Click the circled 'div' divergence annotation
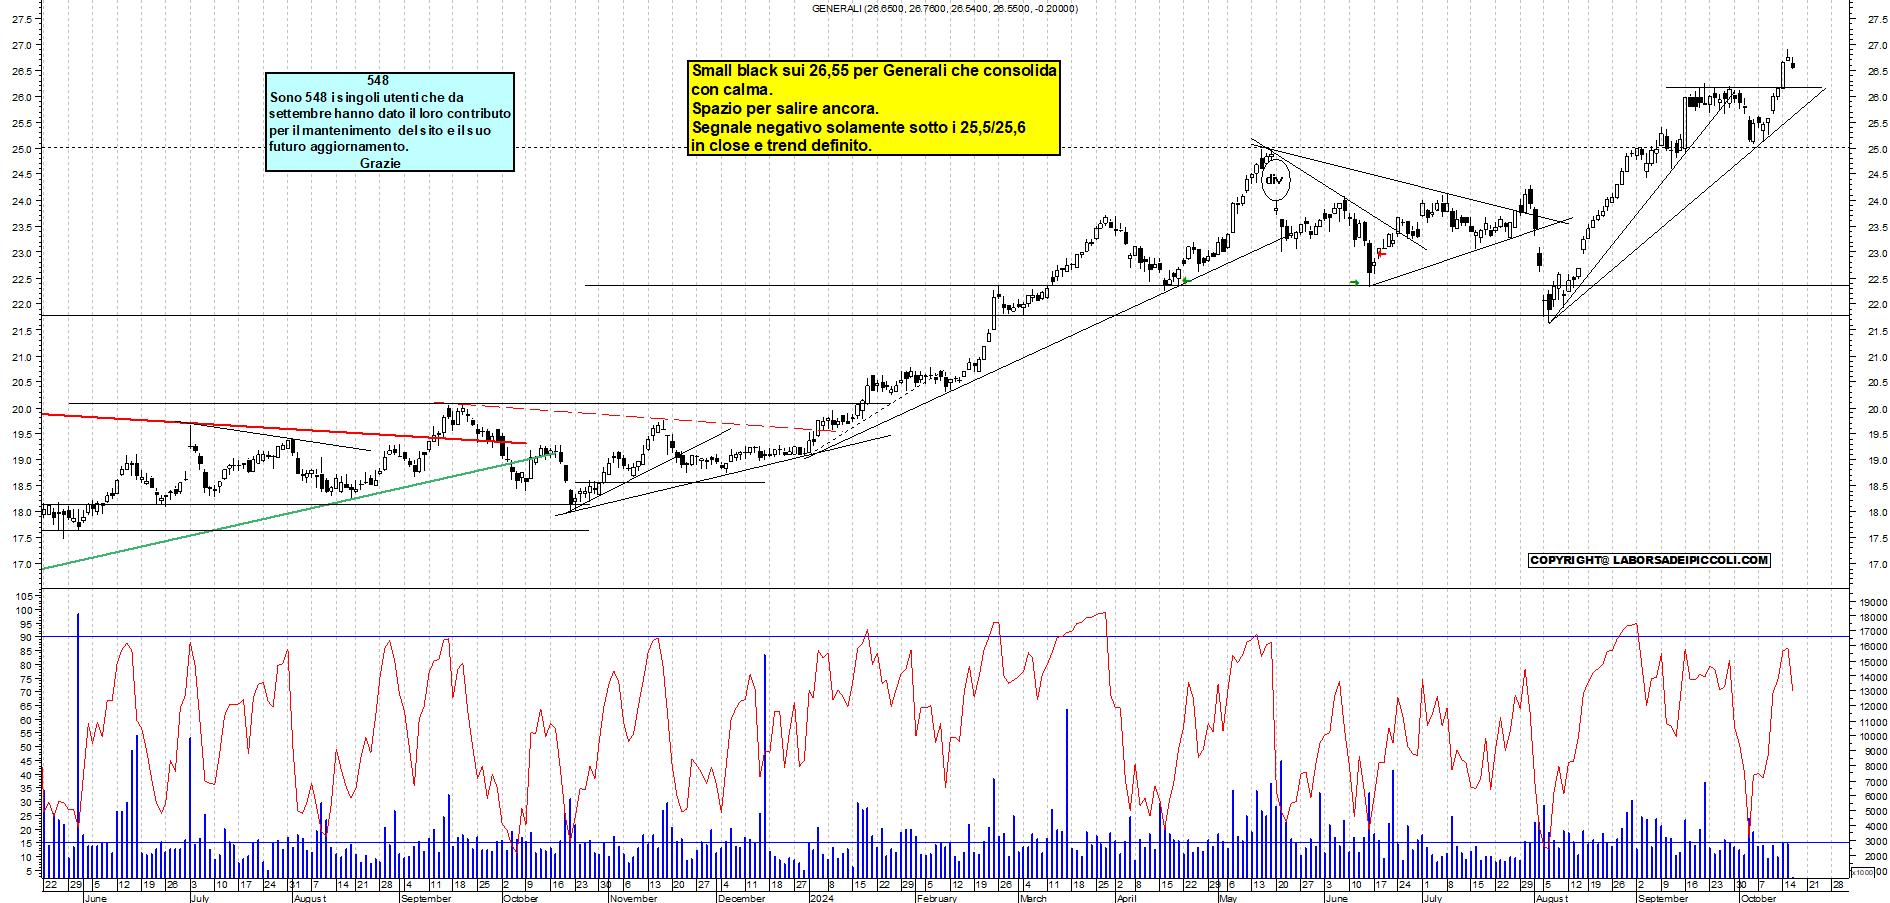The height and width of the screenshot is (903, 1890). (x=1274, y=180)
